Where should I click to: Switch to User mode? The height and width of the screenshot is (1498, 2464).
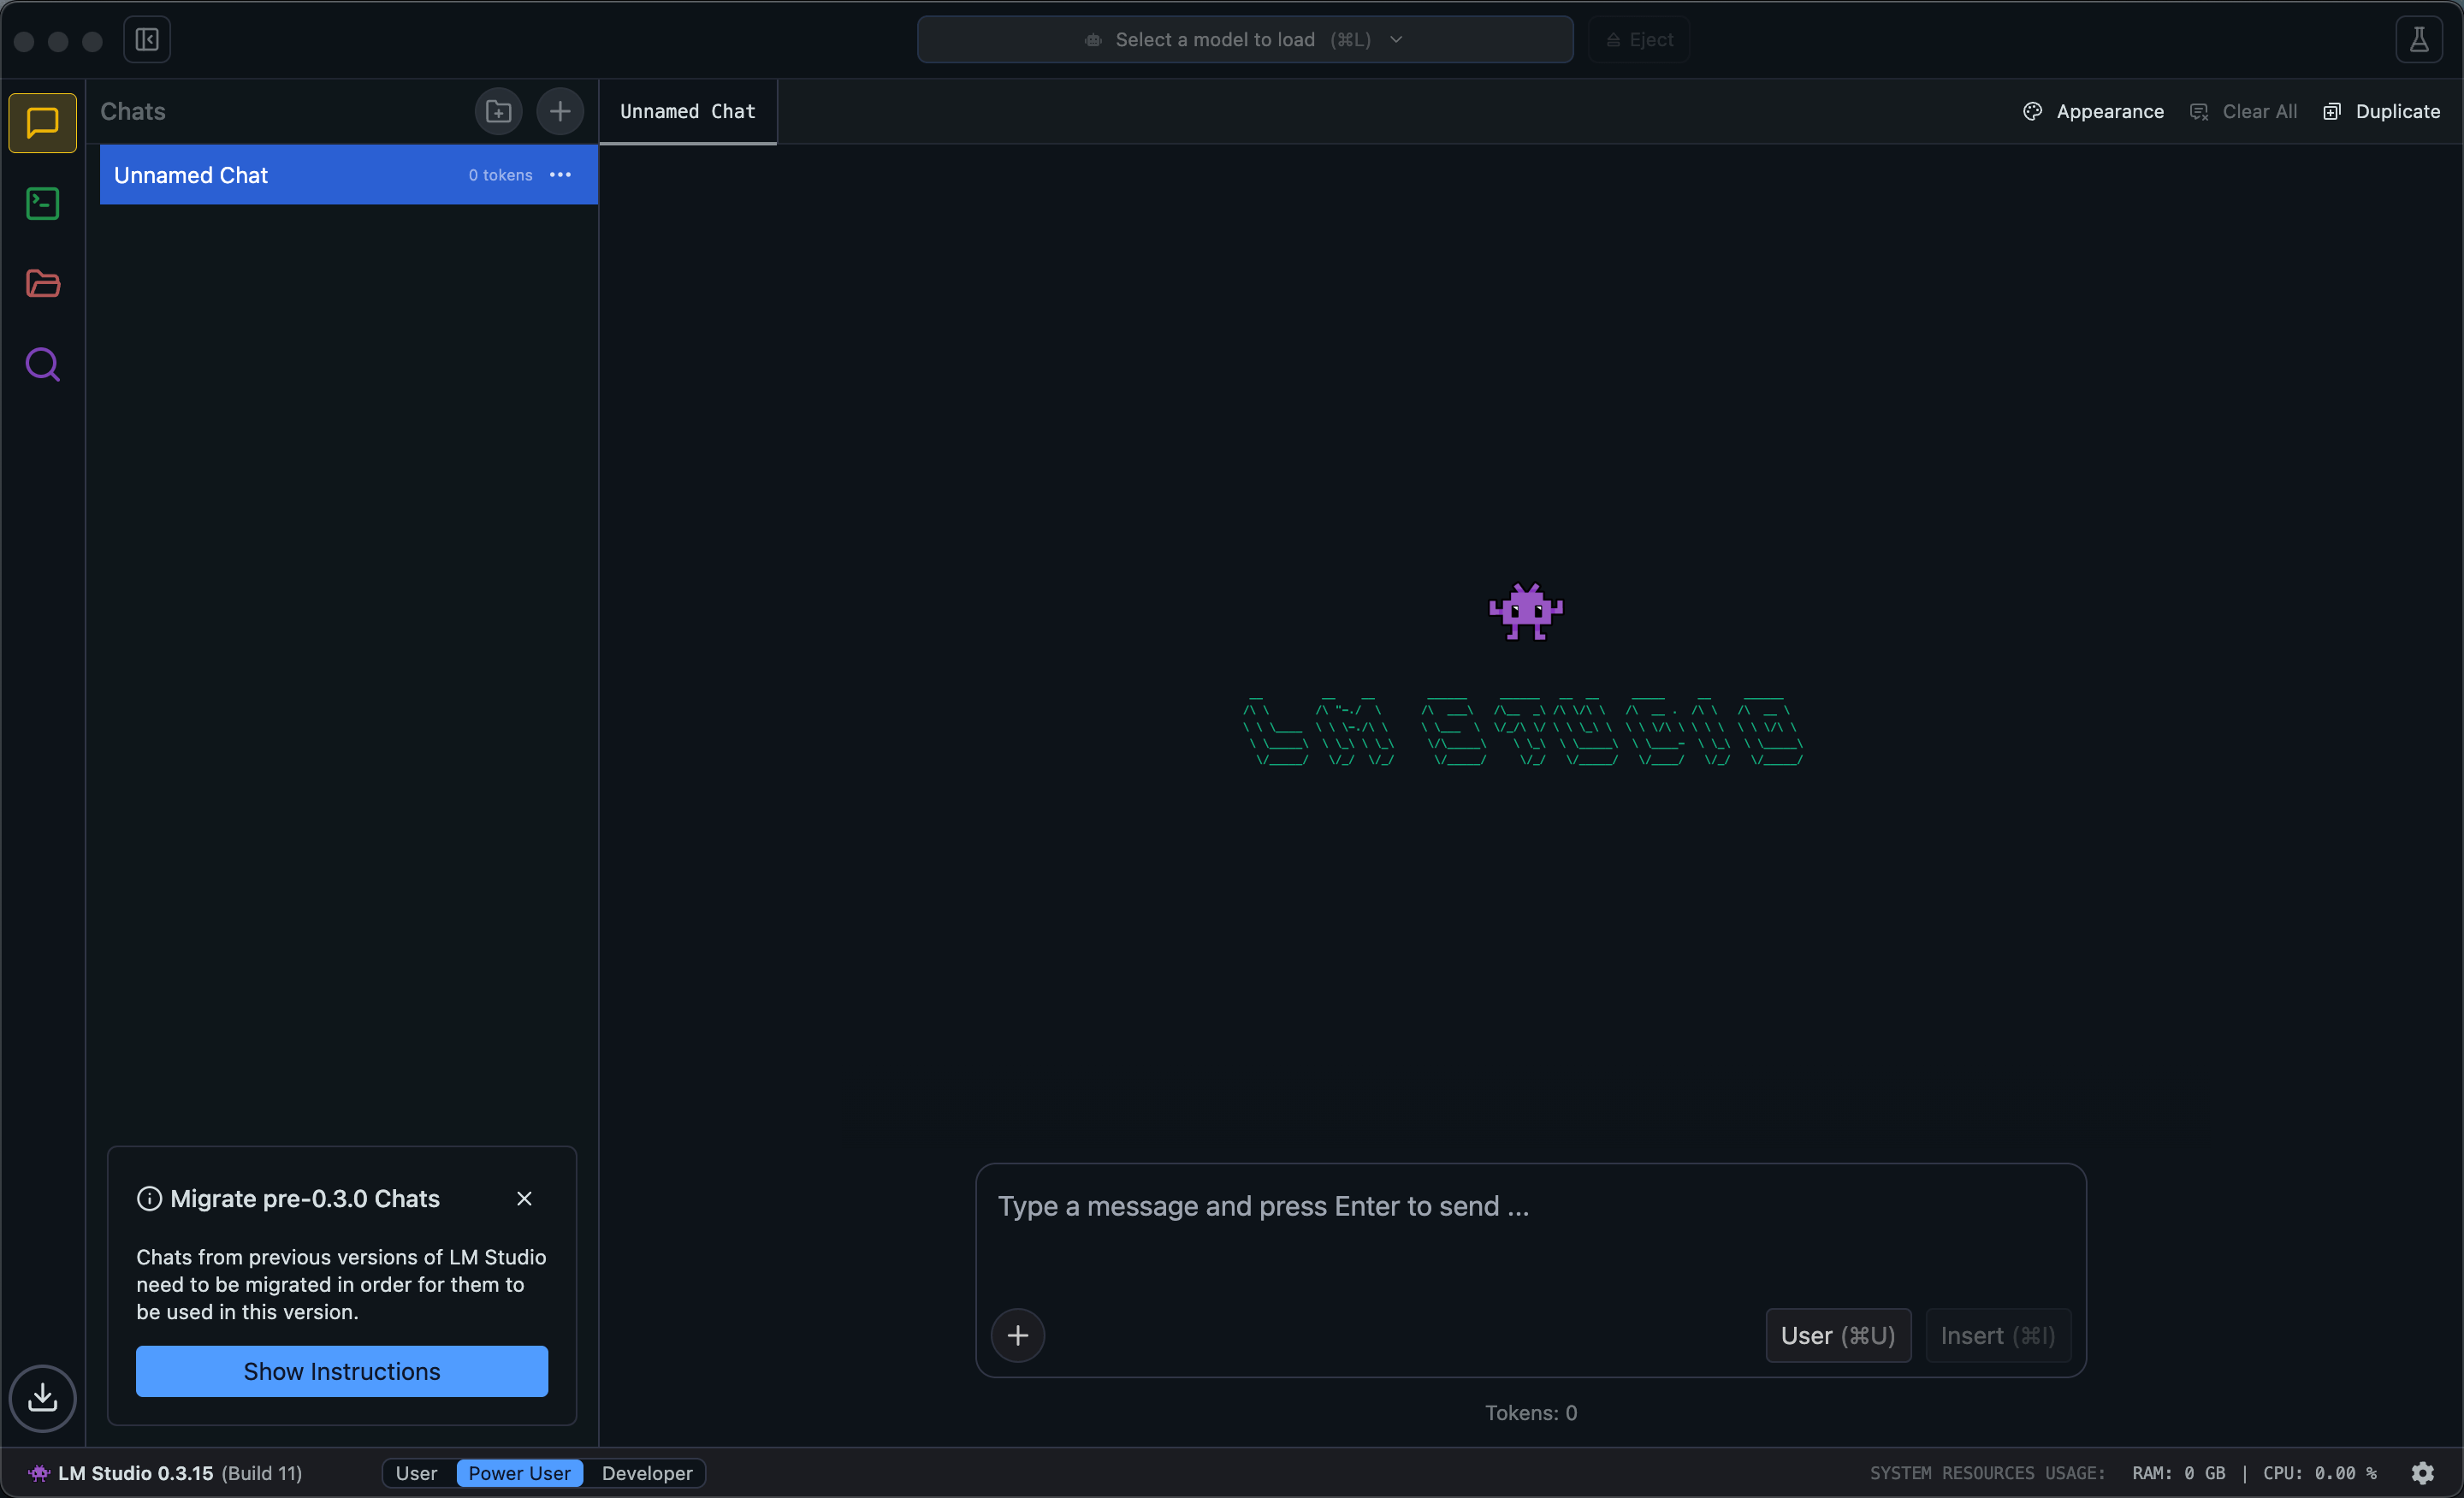click(x=416, y=1472)
